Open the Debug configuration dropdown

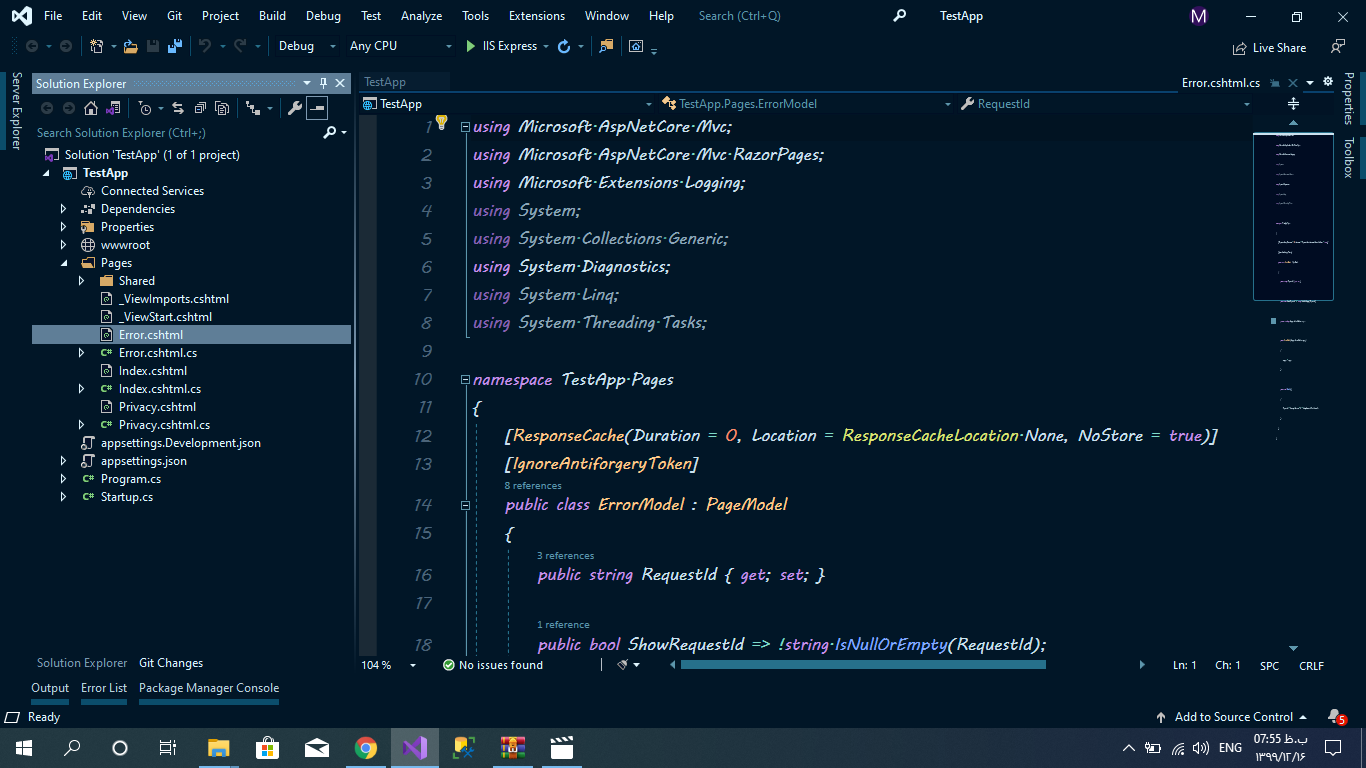[332, 46]
